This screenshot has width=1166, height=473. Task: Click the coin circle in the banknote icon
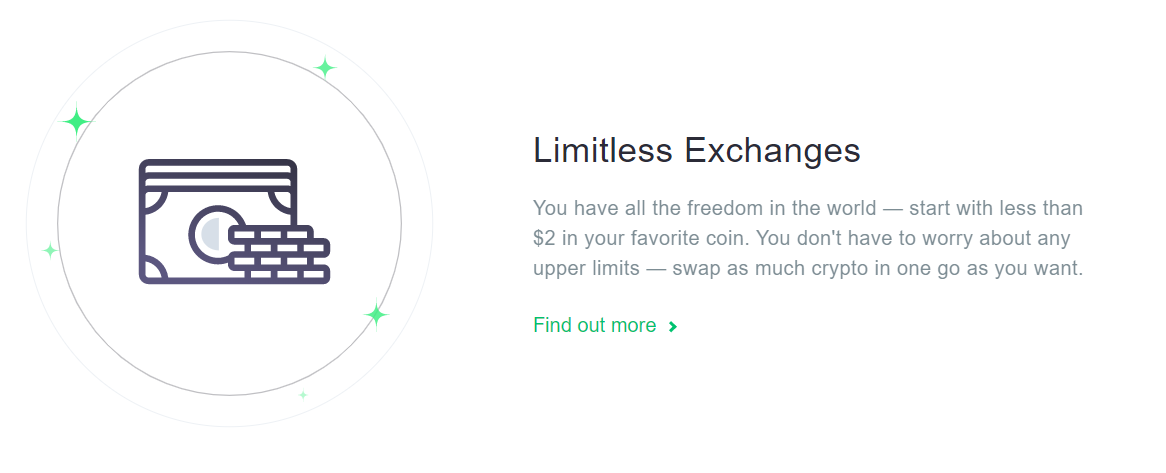213,234
